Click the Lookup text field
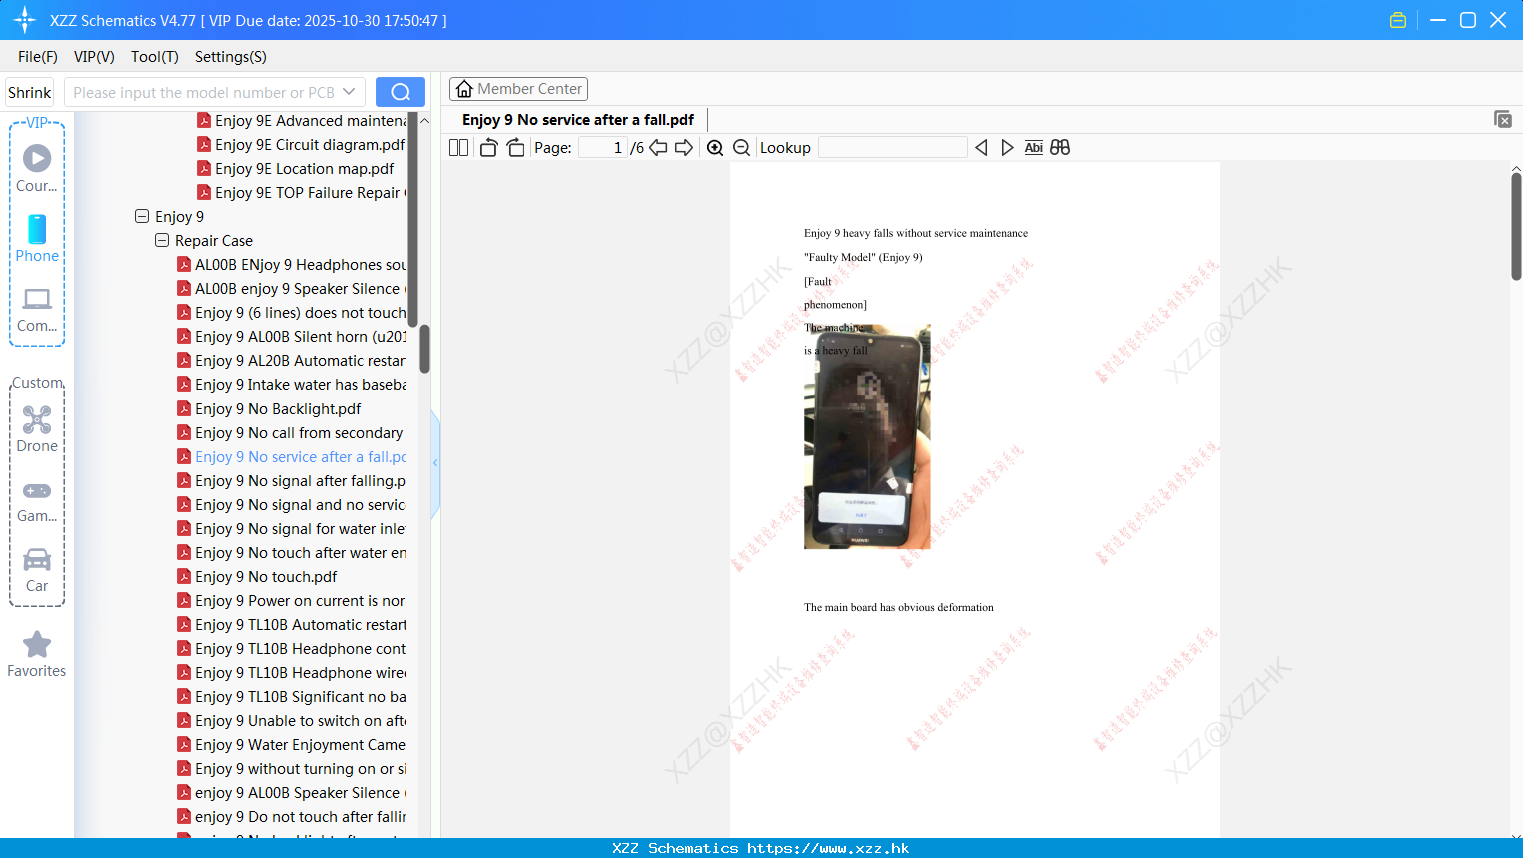This screenshot has width=1523, height=858. click(892, 147)
